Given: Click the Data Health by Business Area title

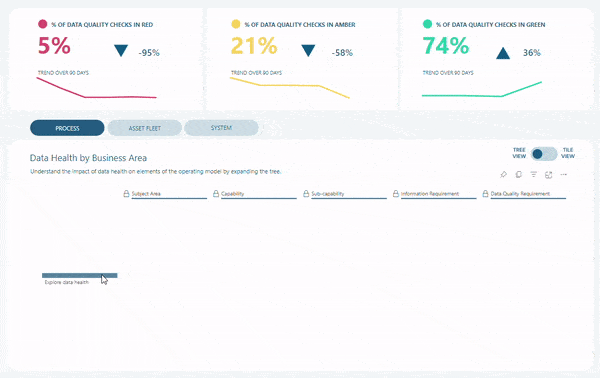Looking at the screenshot, I should click(x=88, y=158).
